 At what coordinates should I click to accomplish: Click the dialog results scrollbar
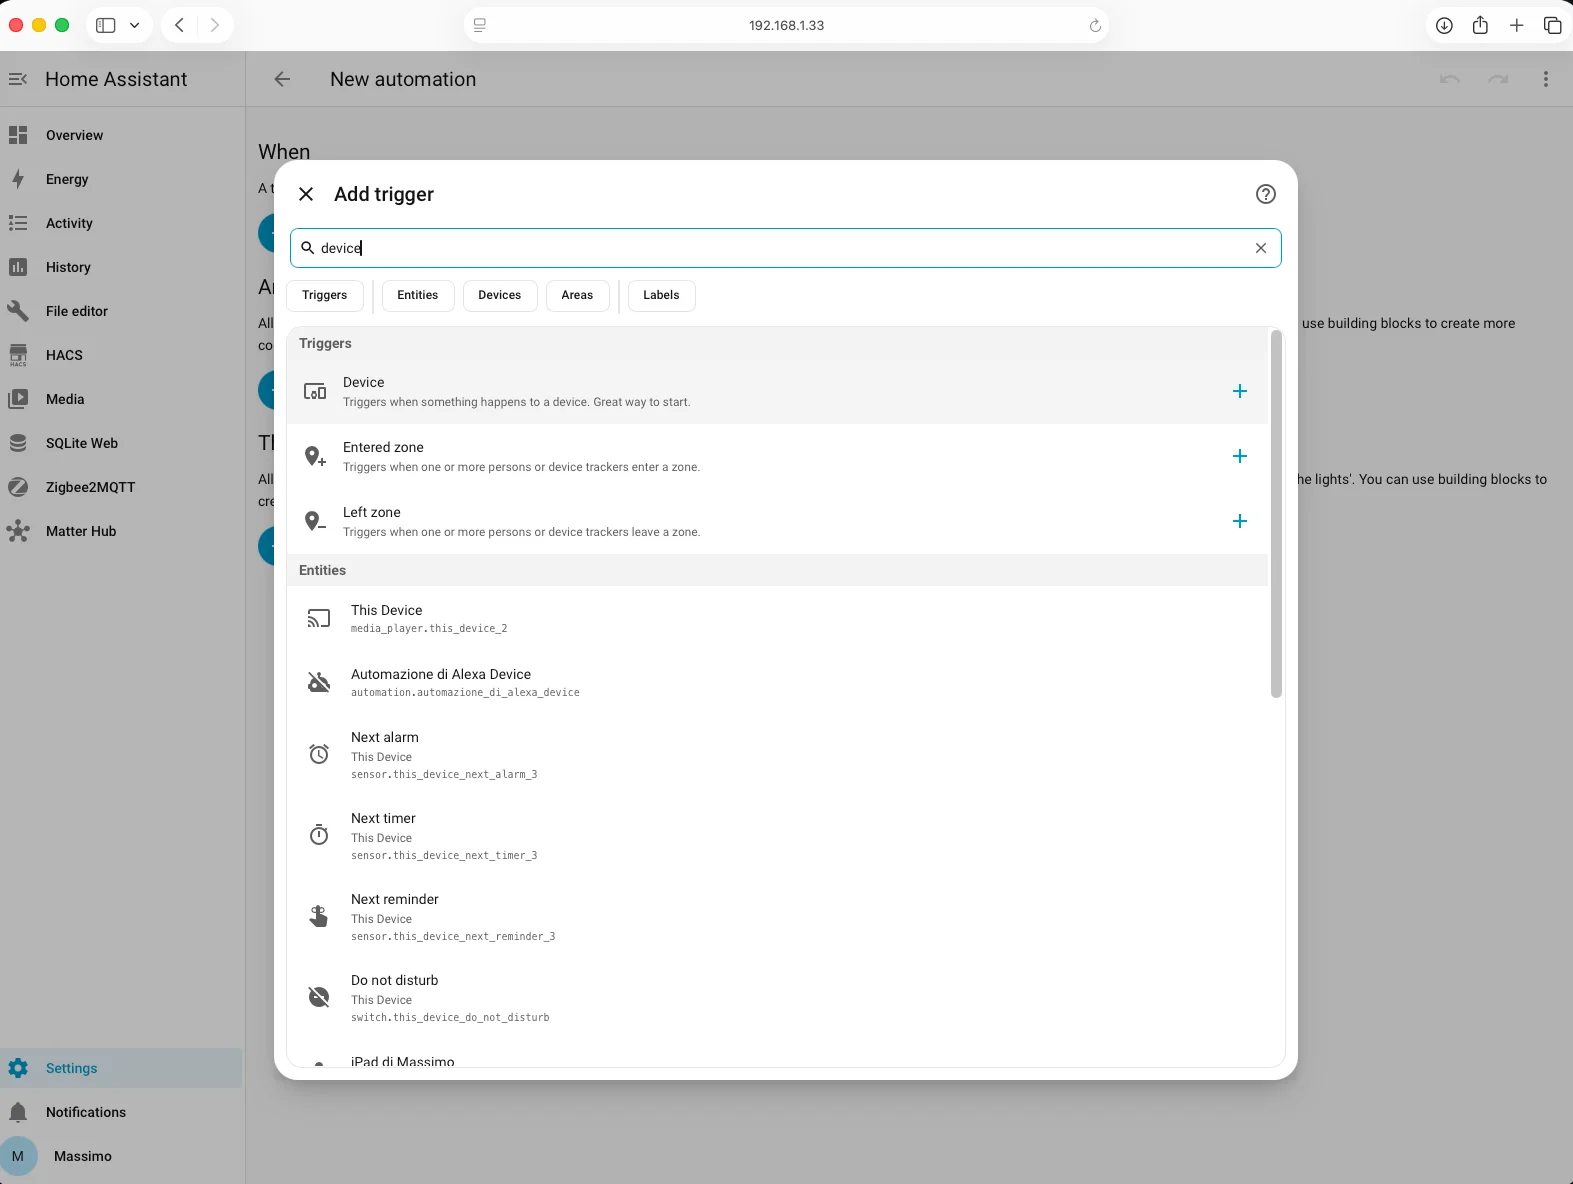1276,514
